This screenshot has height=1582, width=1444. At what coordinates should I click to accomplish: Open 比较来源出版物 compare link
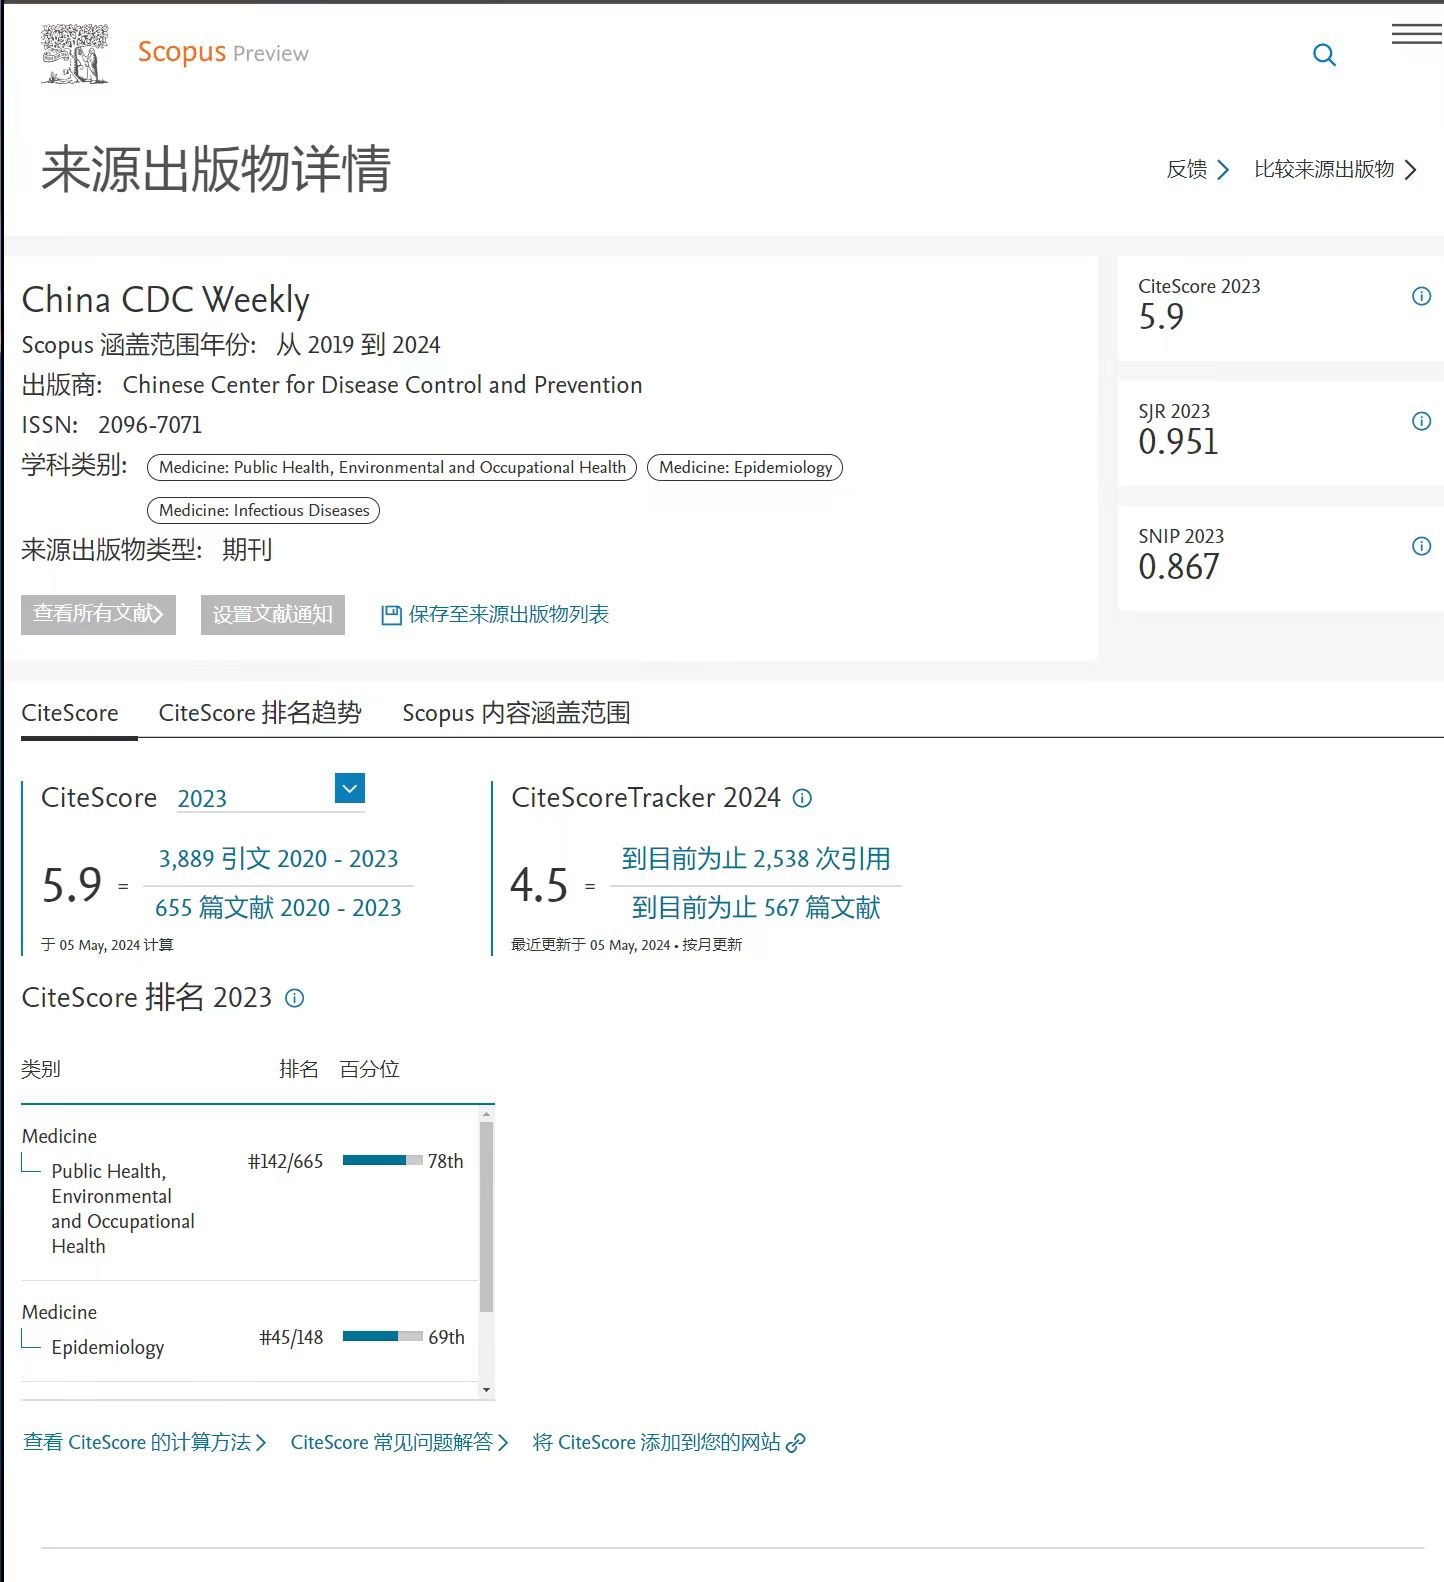tap(1336, 169)
